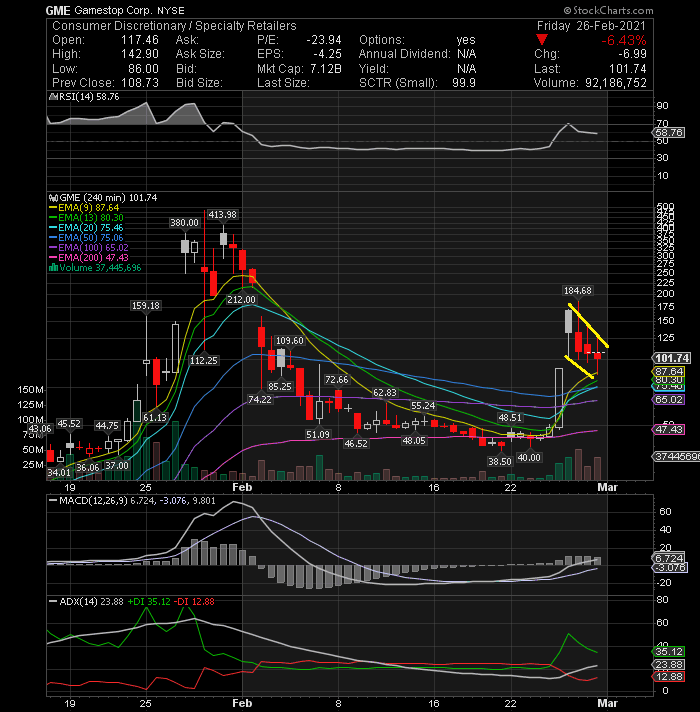
Task: Click the header Volume value 92,186,752
Action: point(614,83)
